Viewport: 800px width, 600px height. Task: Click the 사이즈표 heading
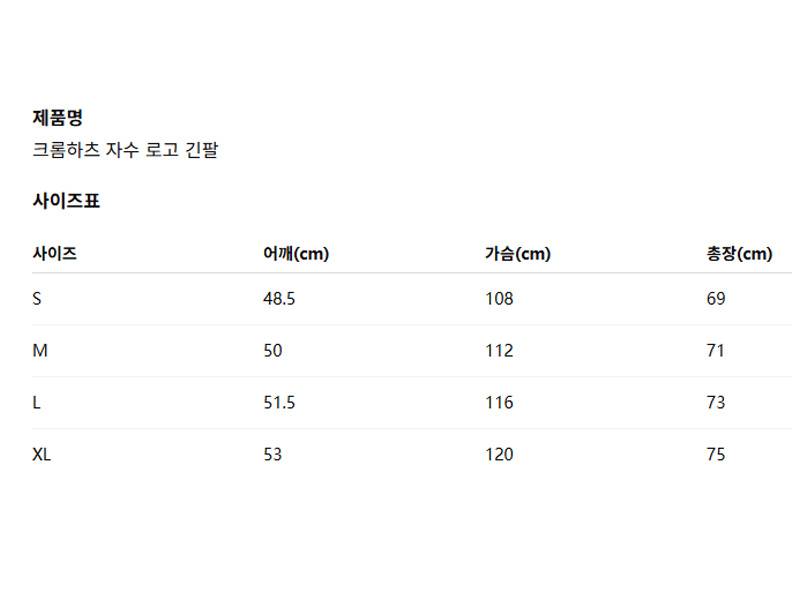66,201
